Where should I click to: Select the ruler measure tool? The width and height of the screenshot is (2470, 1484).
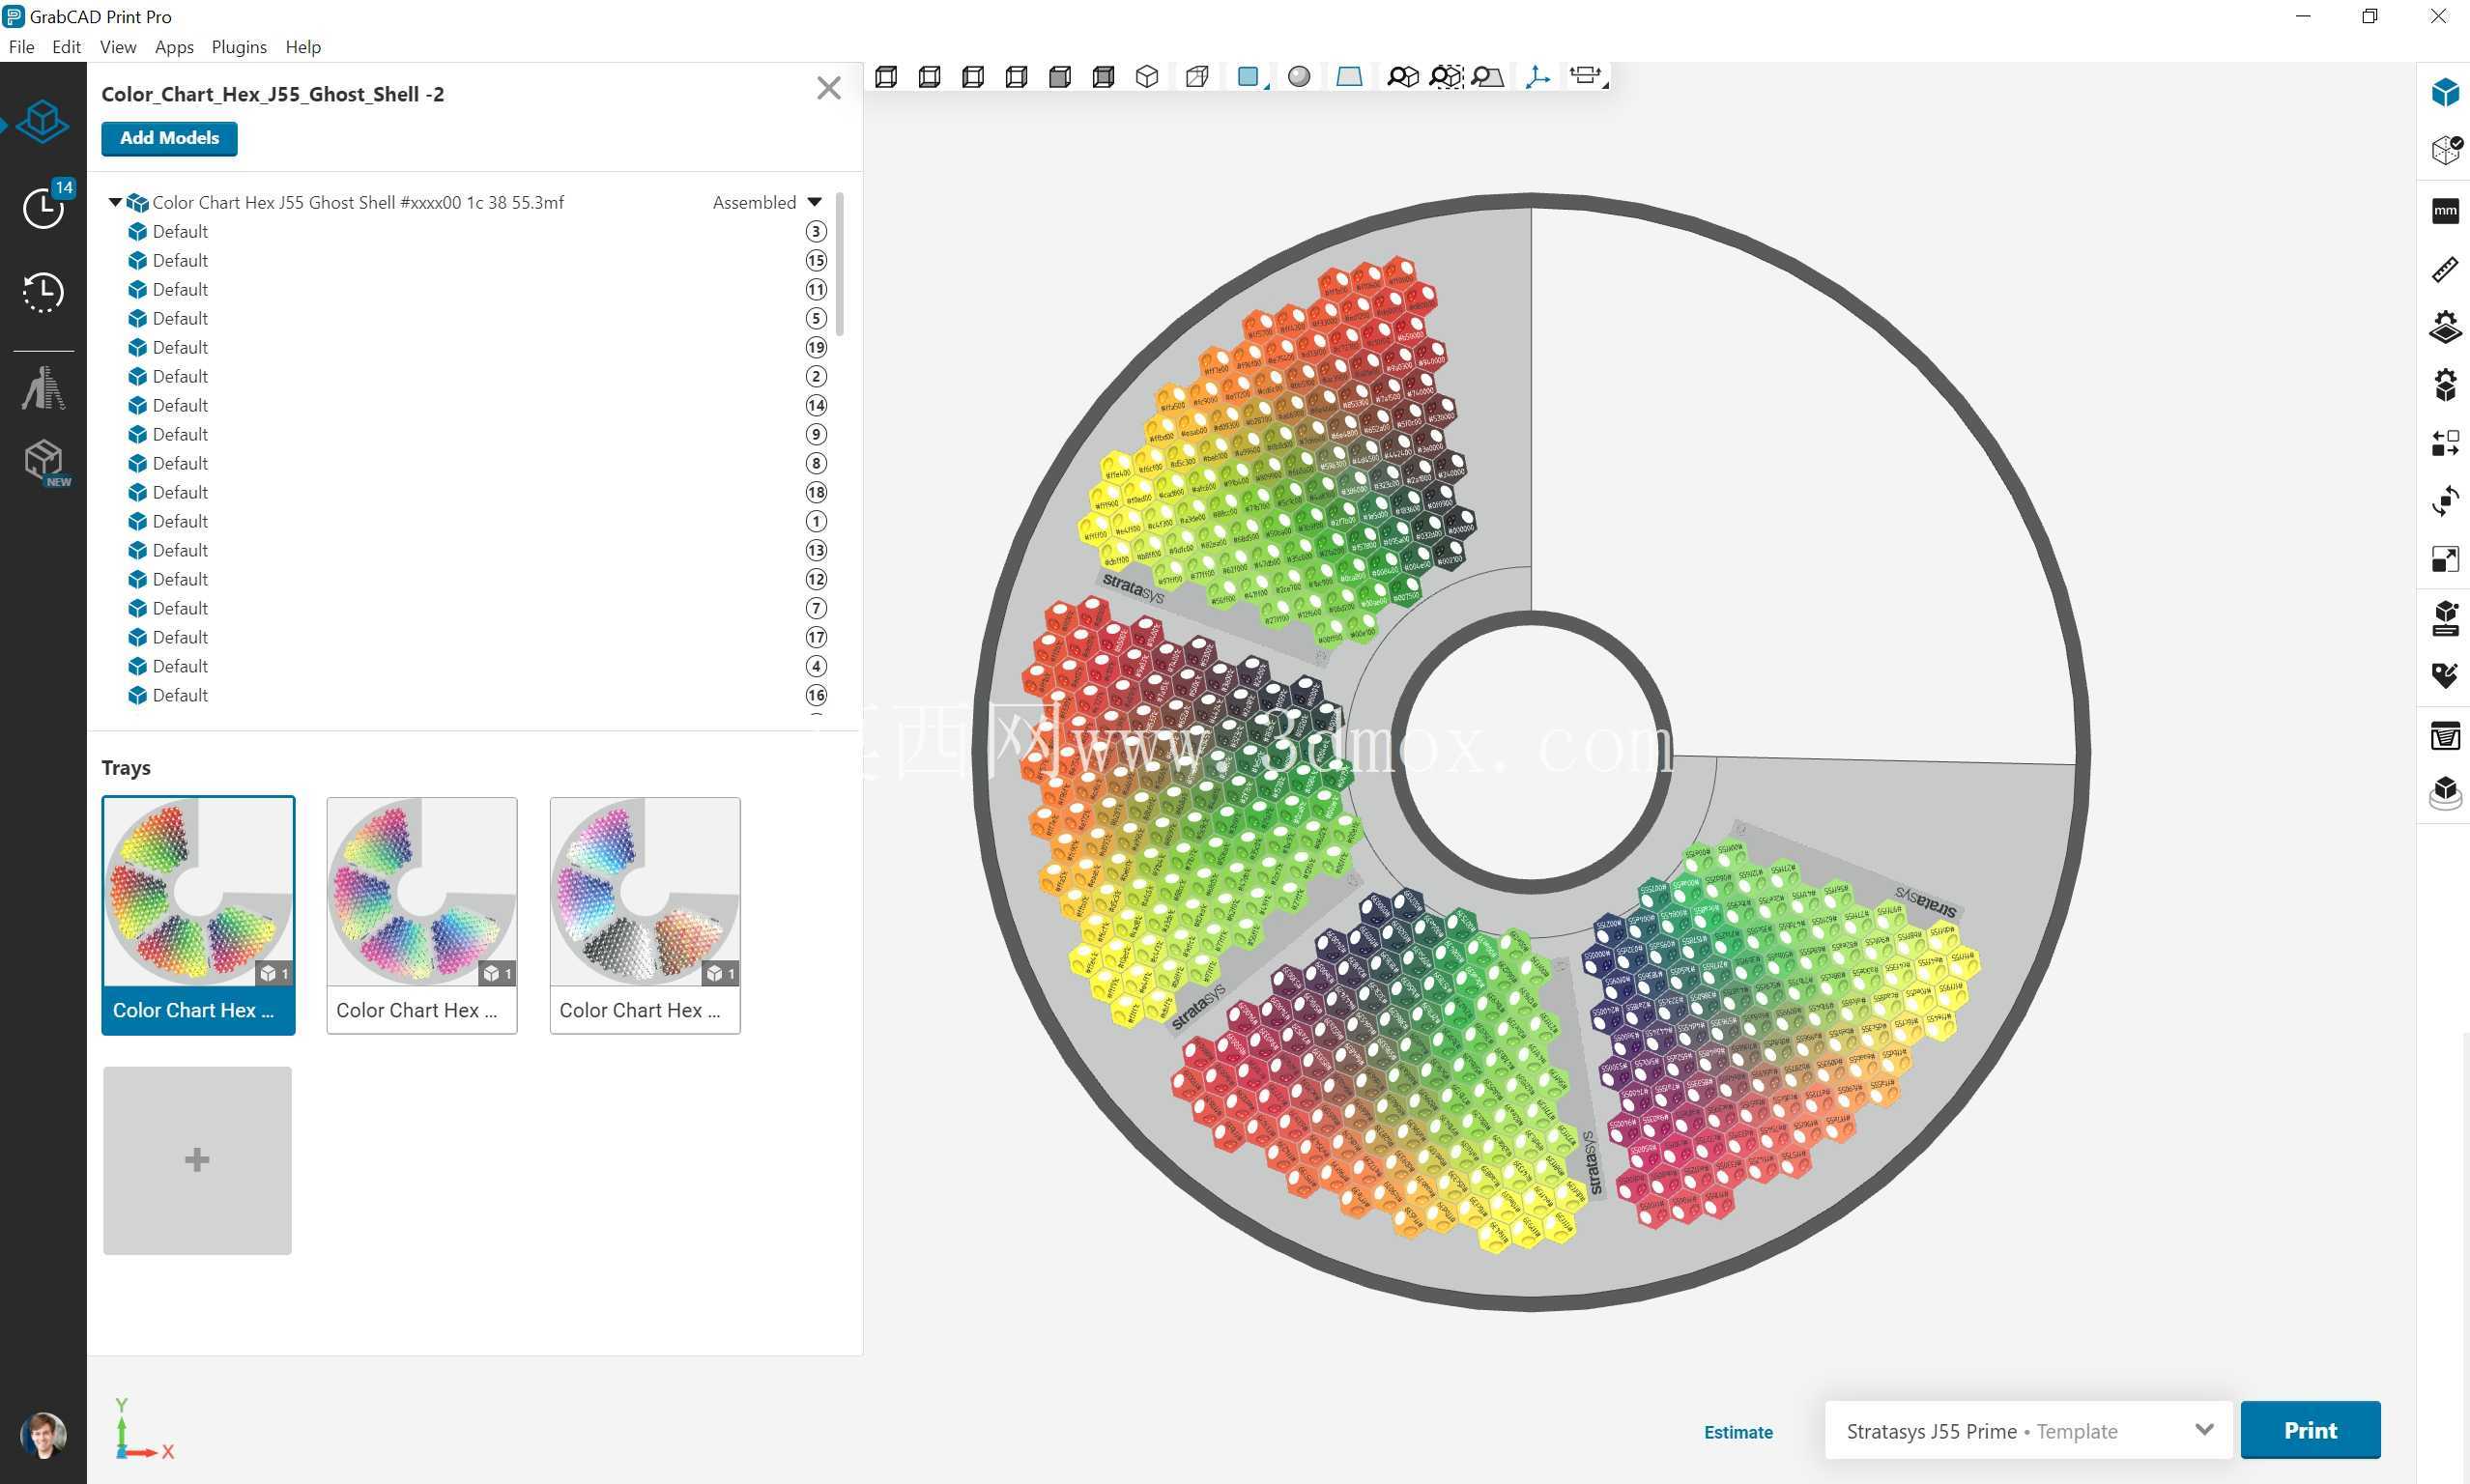pyautogui.click(x=2445, y=269)
